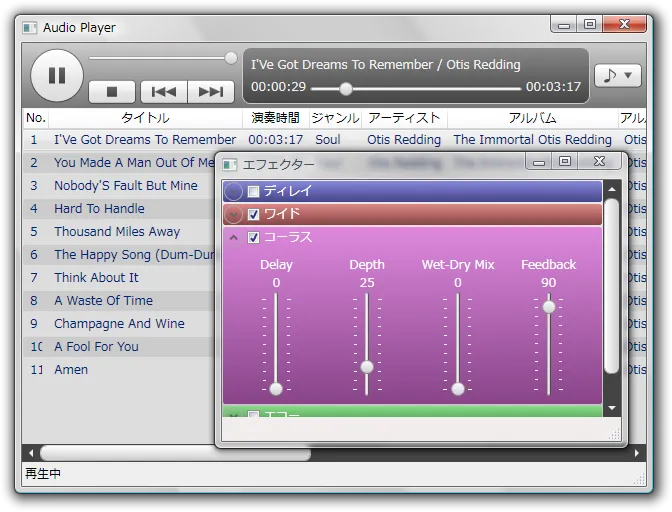Collapse the コーラス effect panel

(234, 237)
